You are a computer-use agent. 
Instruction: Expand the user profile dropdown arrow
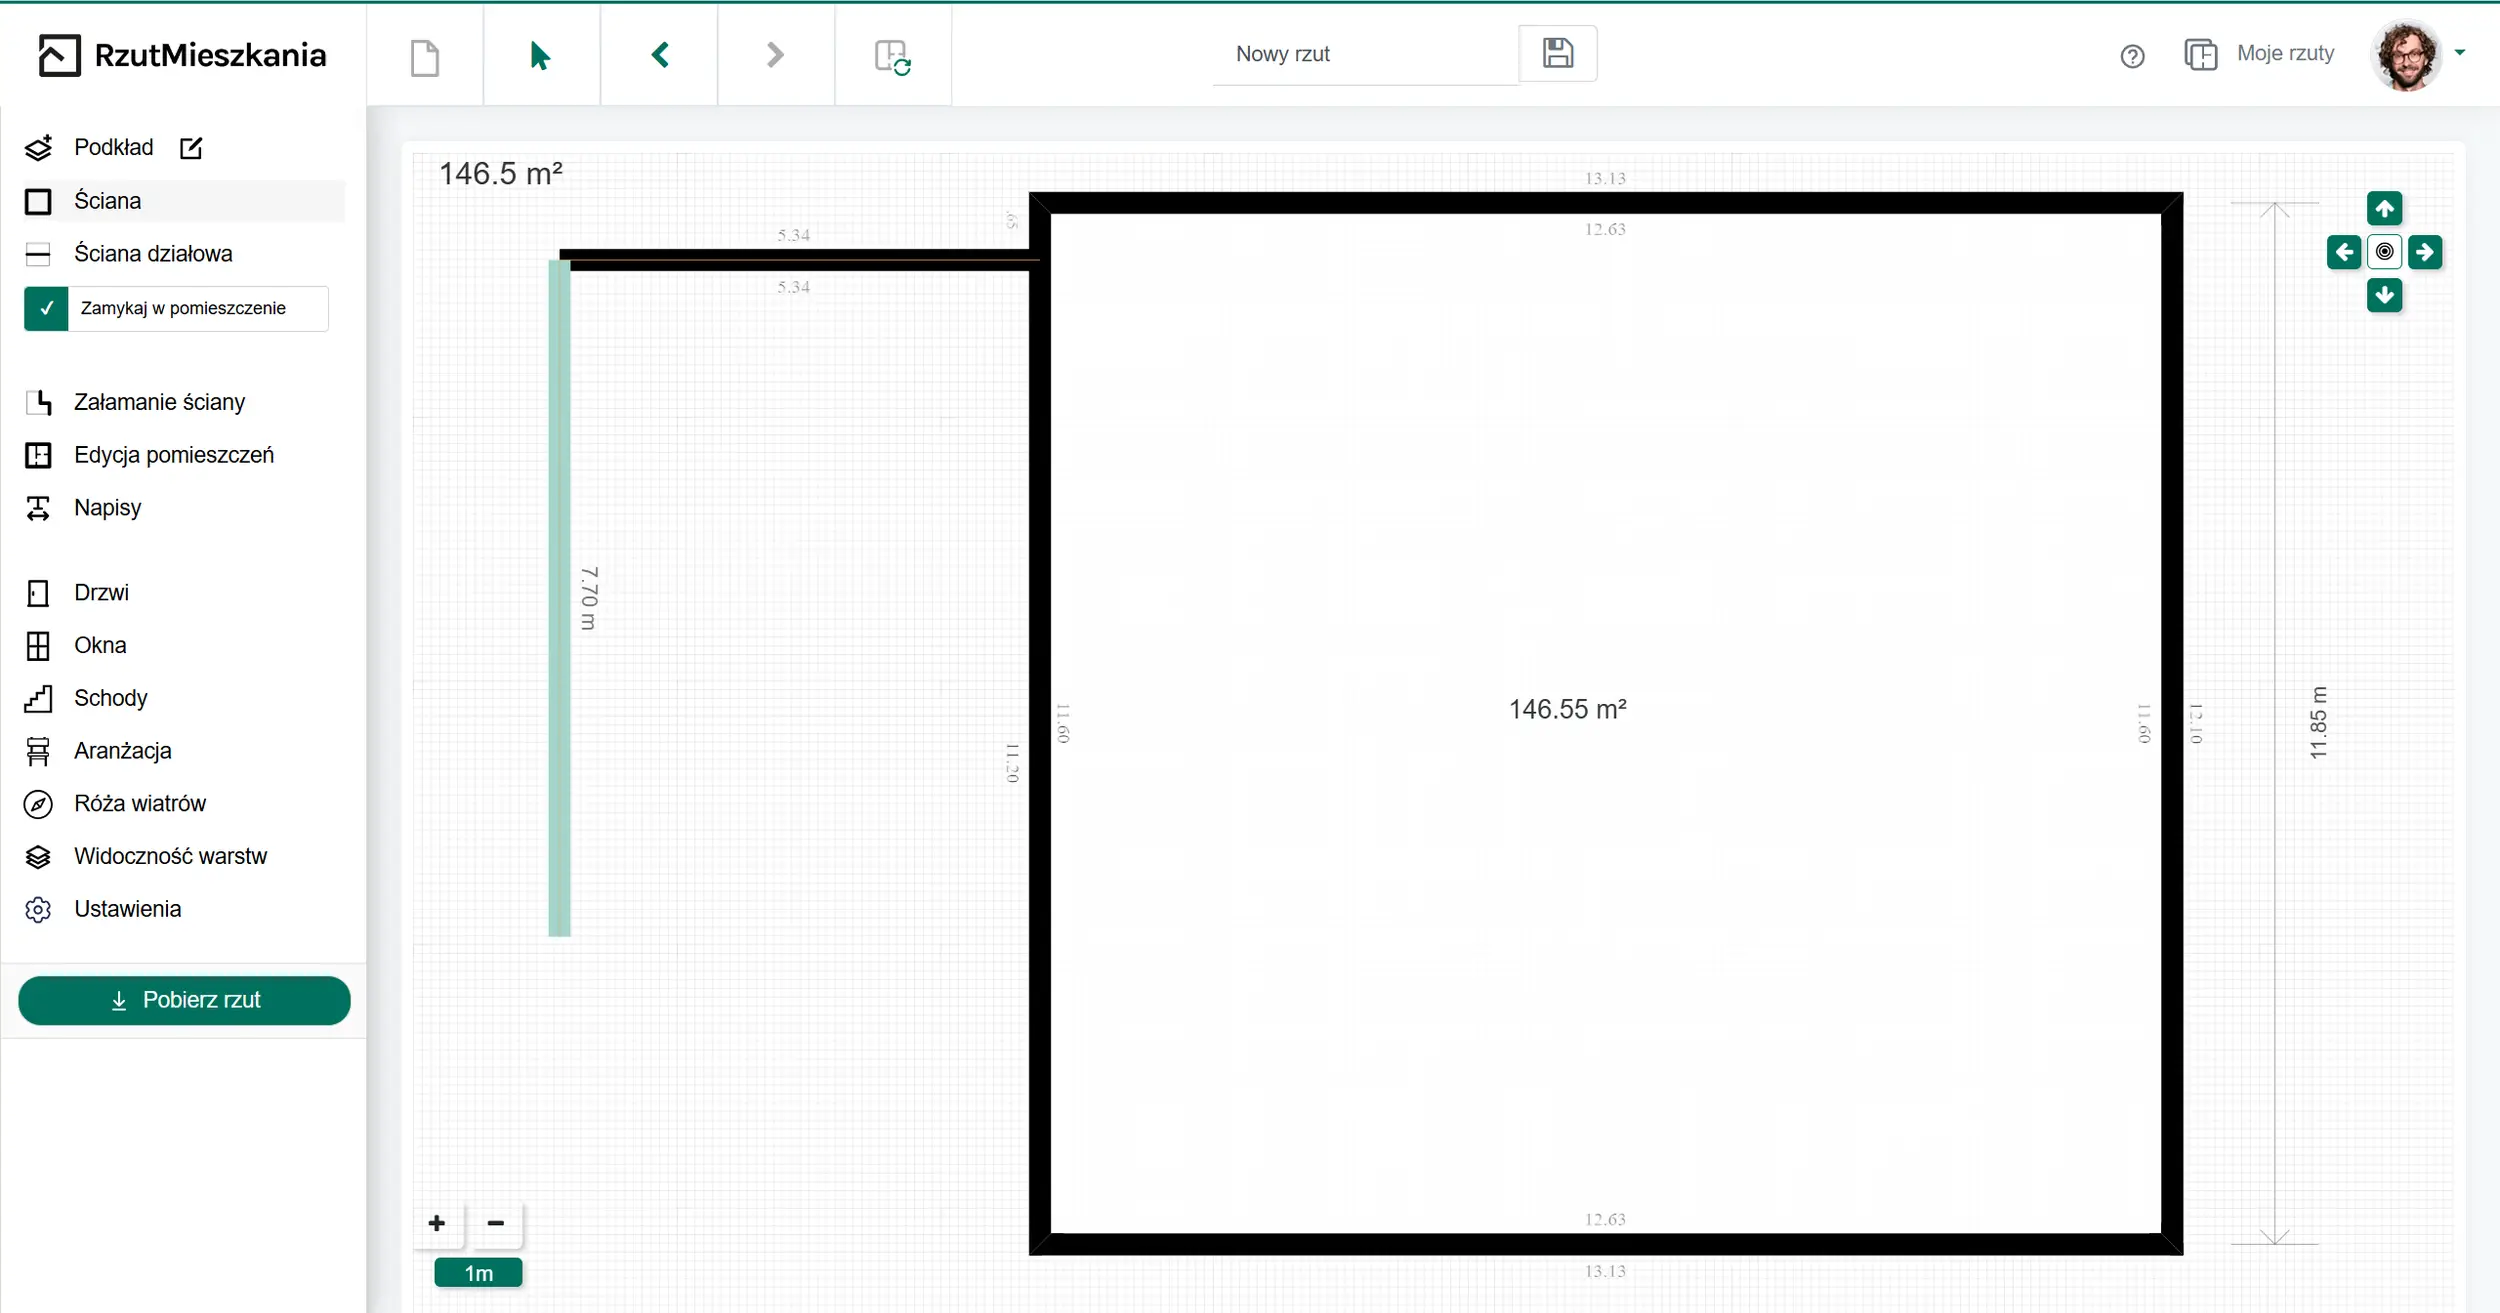[x=2460, y=53]
